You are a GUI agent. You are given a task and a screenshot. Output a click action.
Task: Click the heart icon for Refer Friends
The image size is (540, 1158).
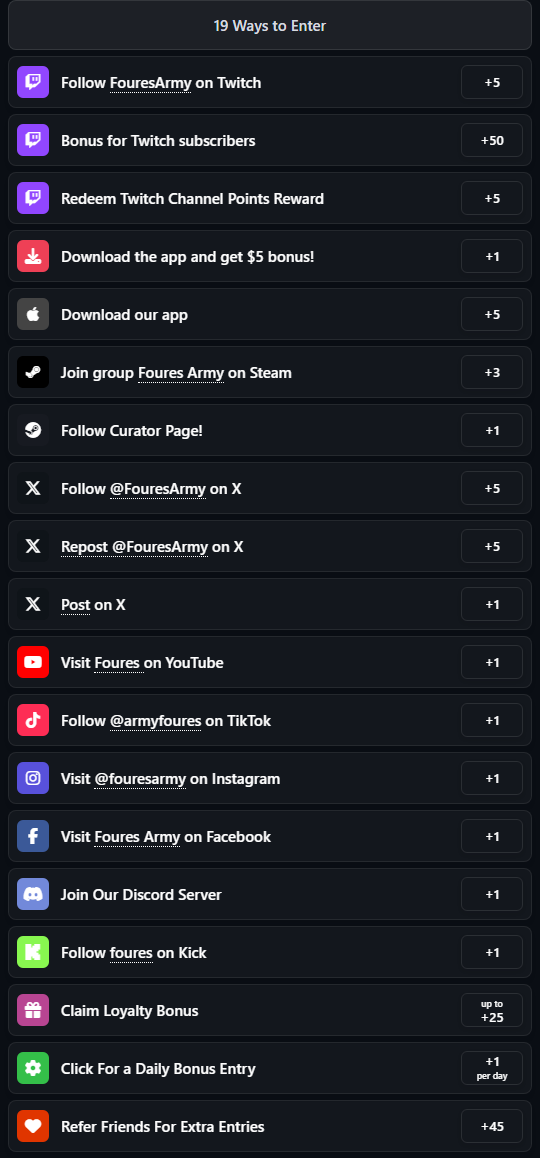click(x=33, y=1126)
